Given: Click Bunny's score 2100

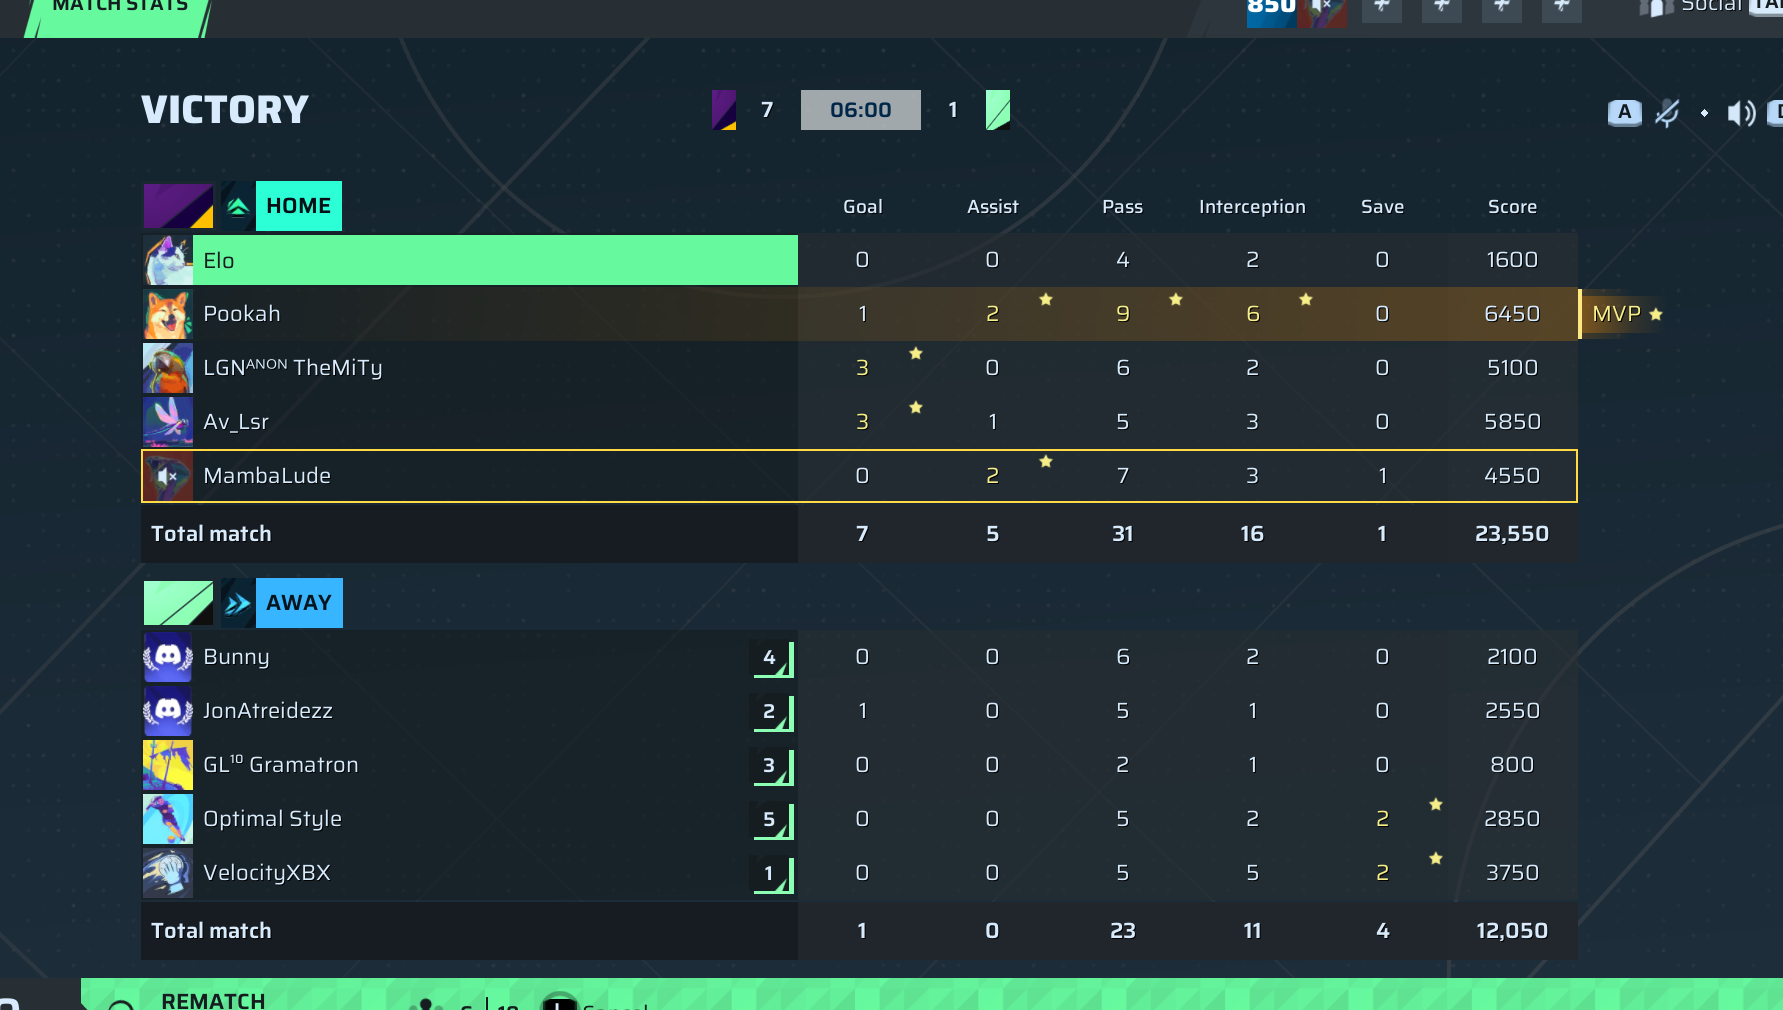Looking at the screenshot, I should (1512, 657).
